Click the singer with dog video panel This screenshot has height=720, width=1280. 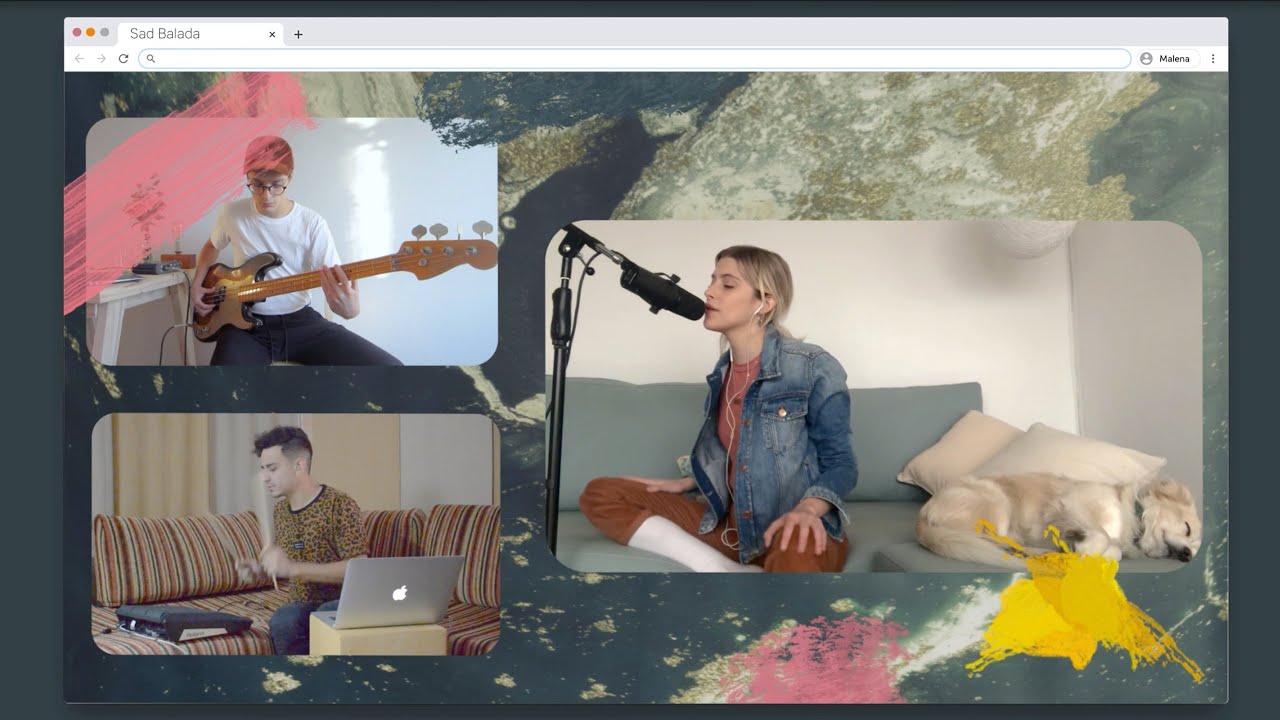[874, 396]
